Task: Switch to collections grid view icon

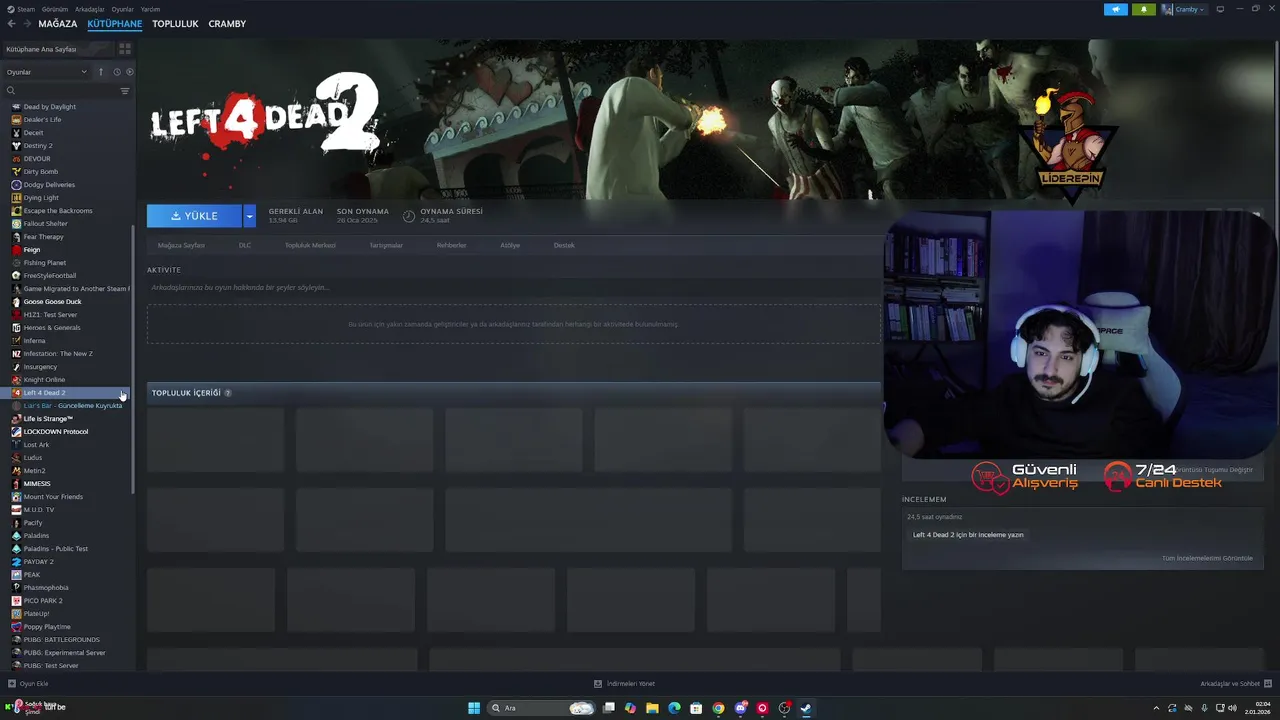Action: (125, 48)
